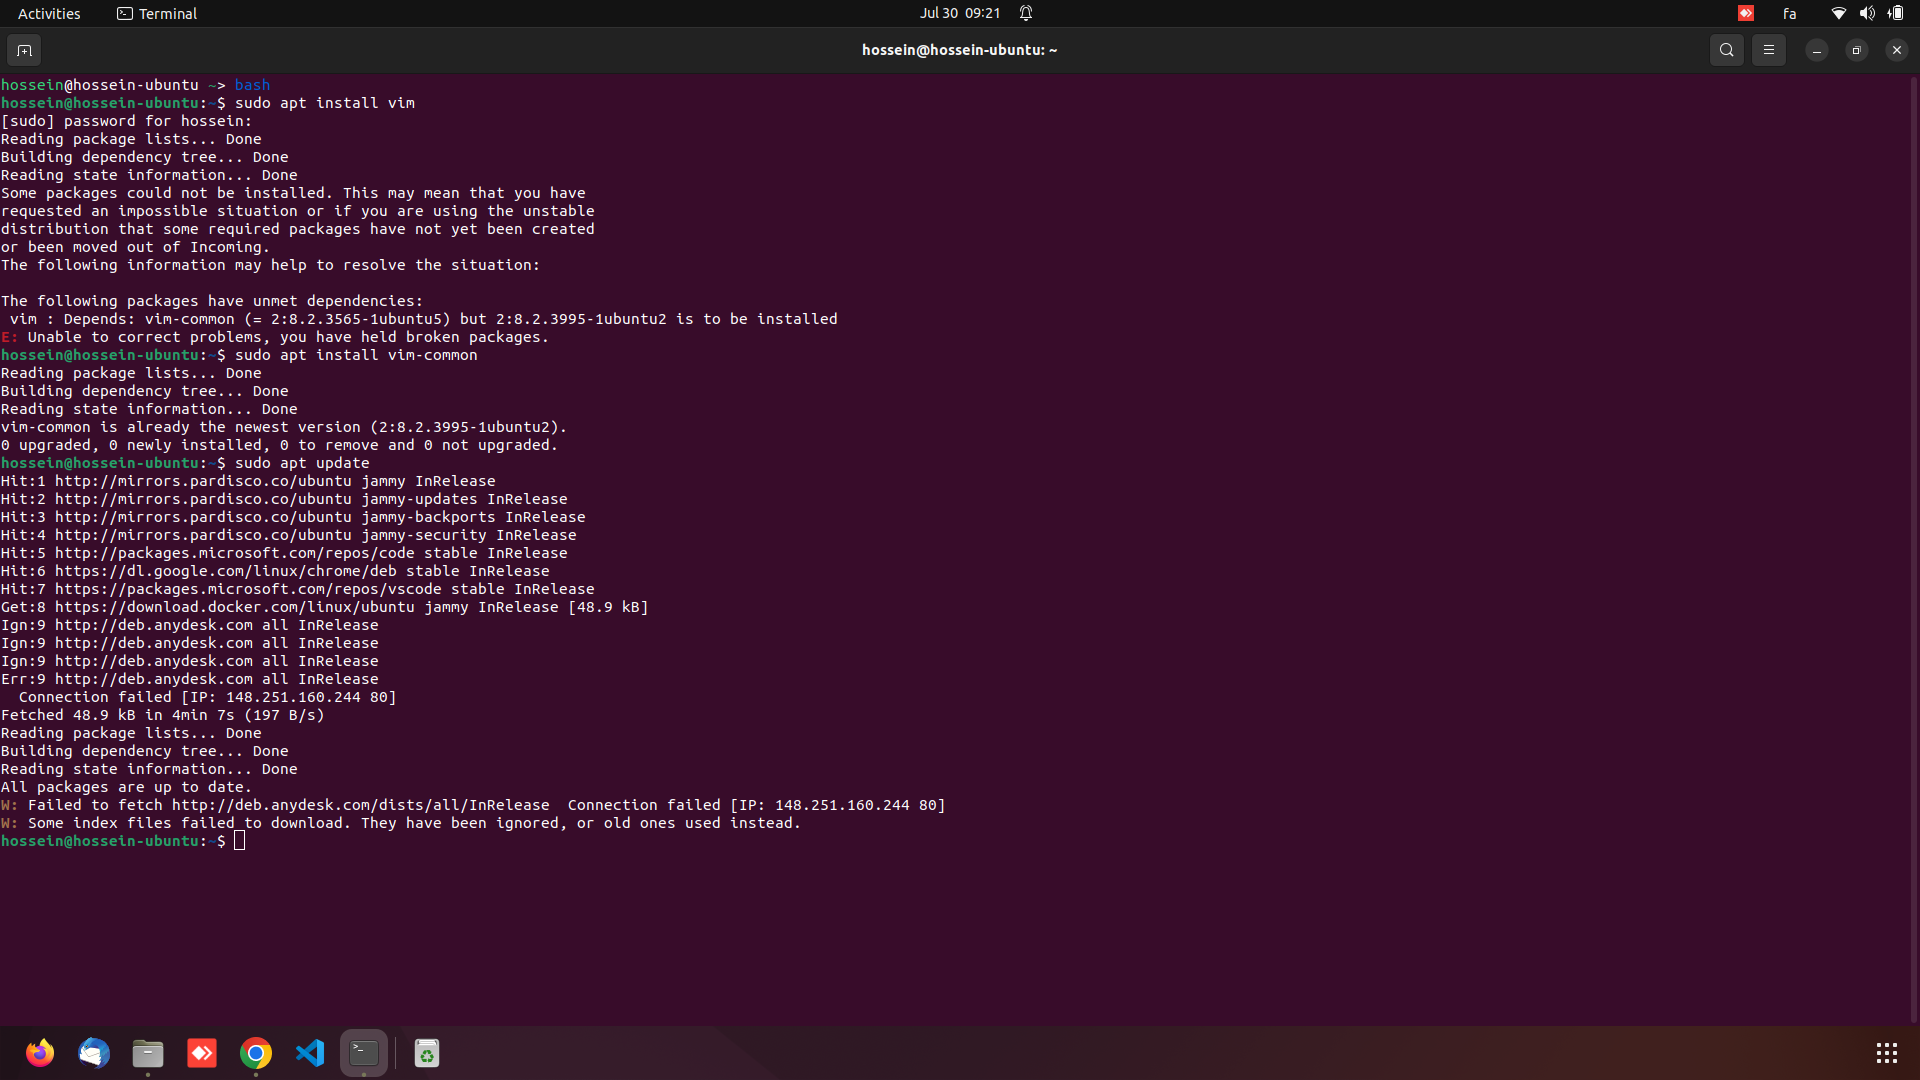Viewport: 1920px width, 1080px height.
Task: Open the Activities overview
Action: click(x=49, y=13)
